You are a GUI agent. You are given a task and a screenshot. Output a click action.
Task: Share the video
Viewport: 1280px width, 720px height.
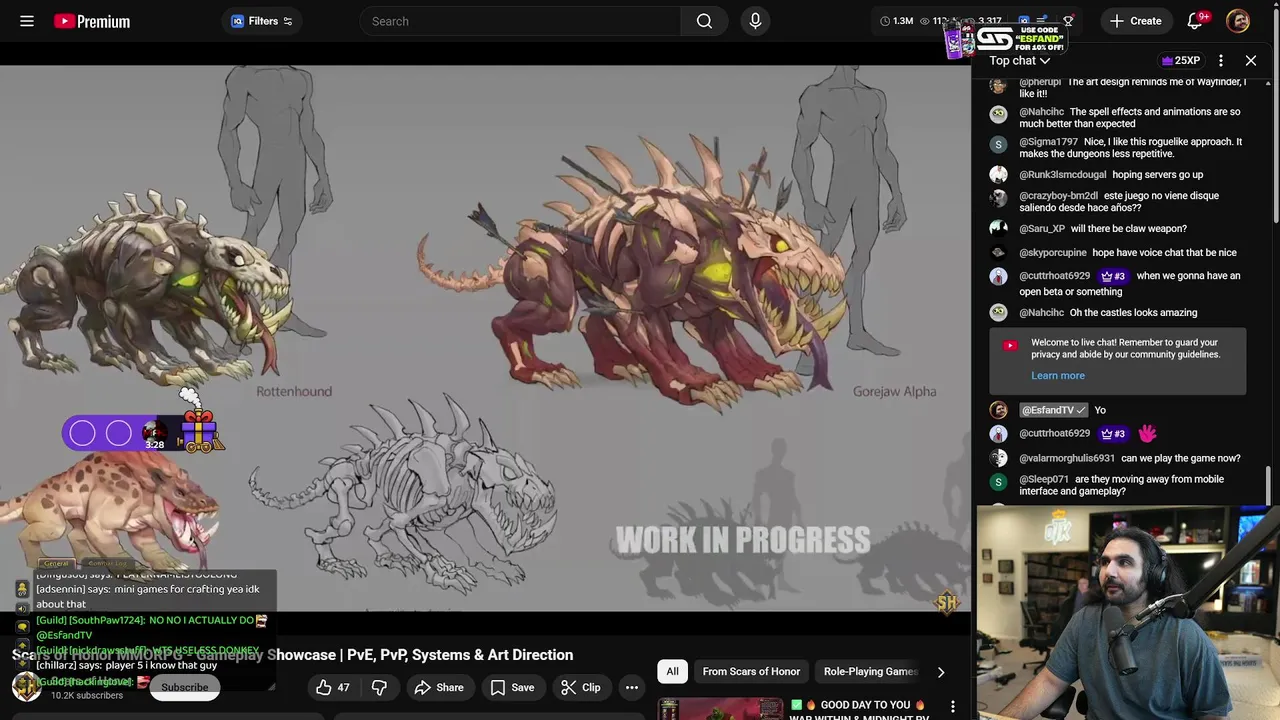(x=439, y=688)
